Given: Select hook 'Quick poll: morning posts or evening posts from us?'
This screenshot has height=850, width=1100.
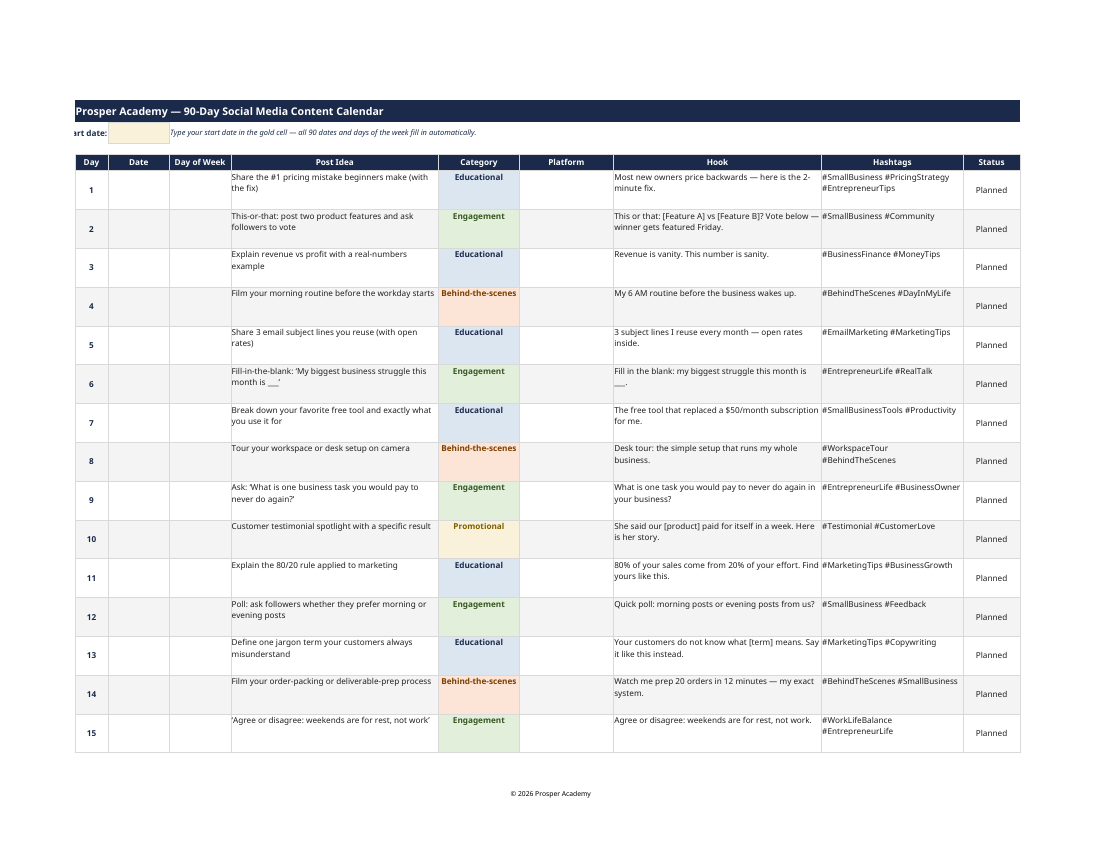Looking at the screenshot, I should (714, 604).
